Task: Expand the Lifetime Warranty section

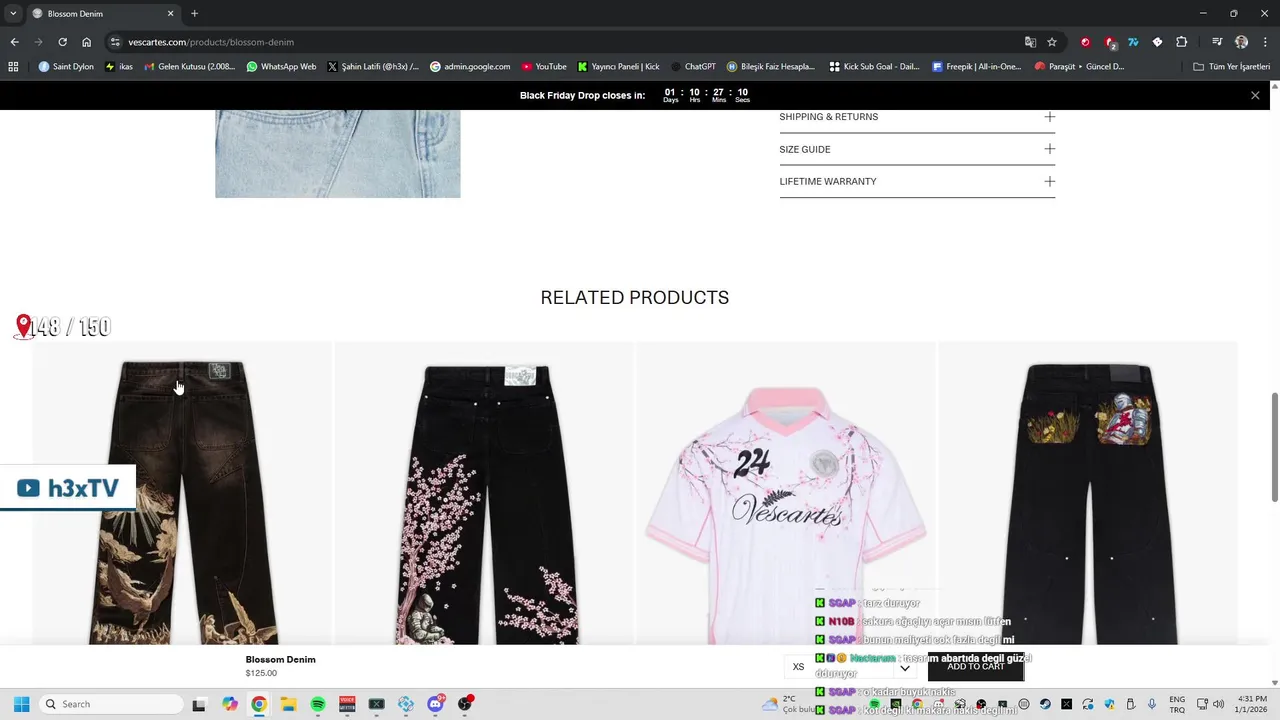Action: coord(917,181)
